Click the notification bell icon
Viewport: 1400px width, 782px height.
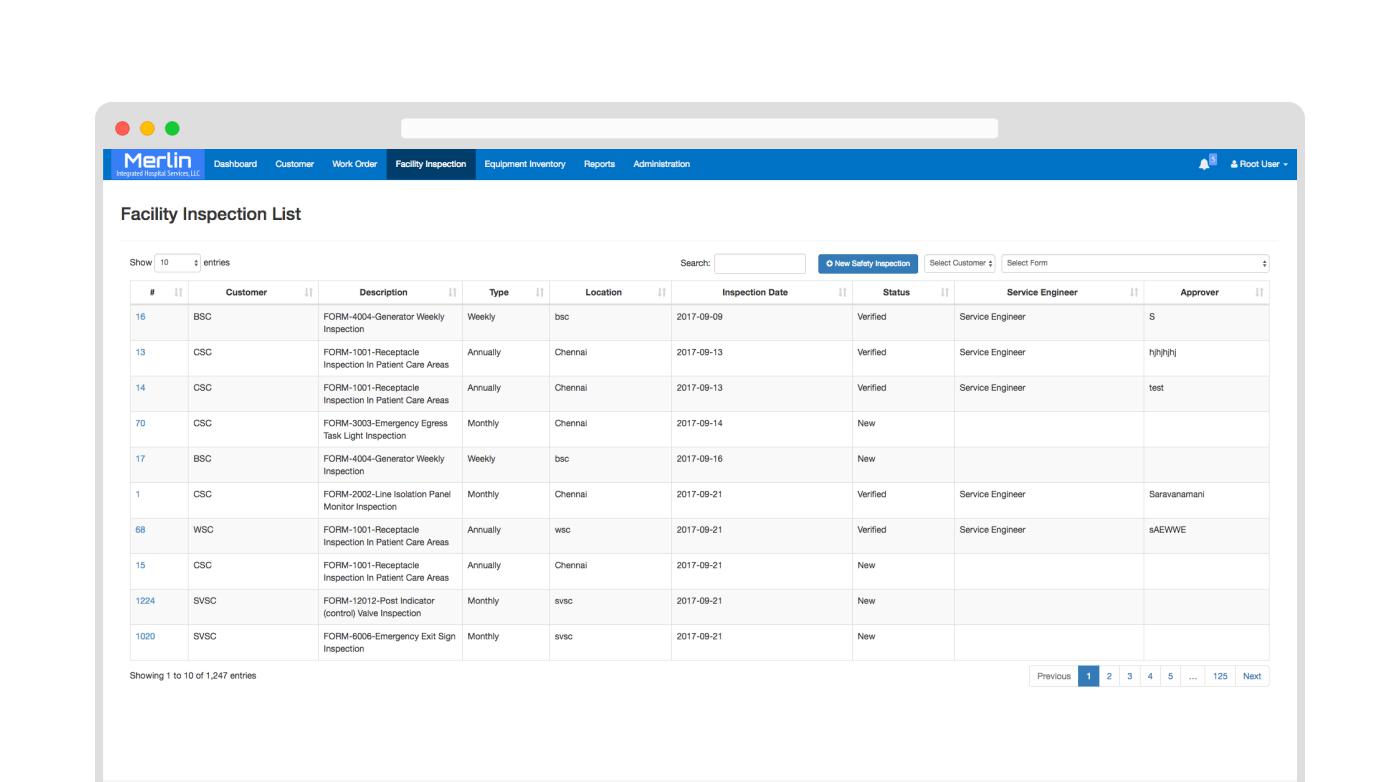tap(1203, 164)
